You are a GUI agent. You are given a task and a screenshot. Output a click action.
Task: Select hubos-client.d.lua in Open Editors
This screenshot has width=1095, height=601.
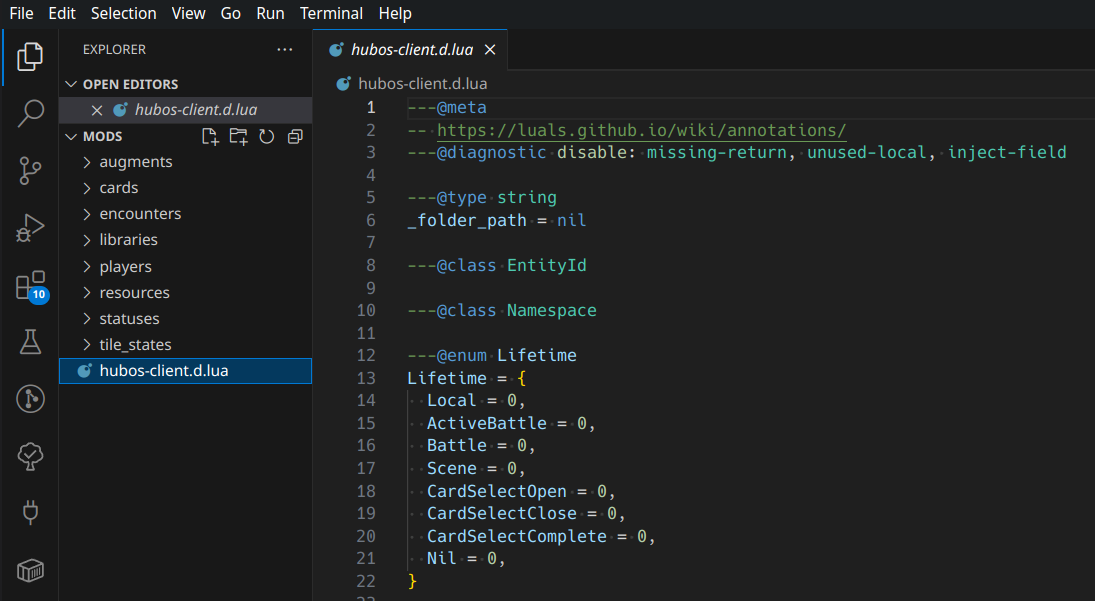point(186,110)
